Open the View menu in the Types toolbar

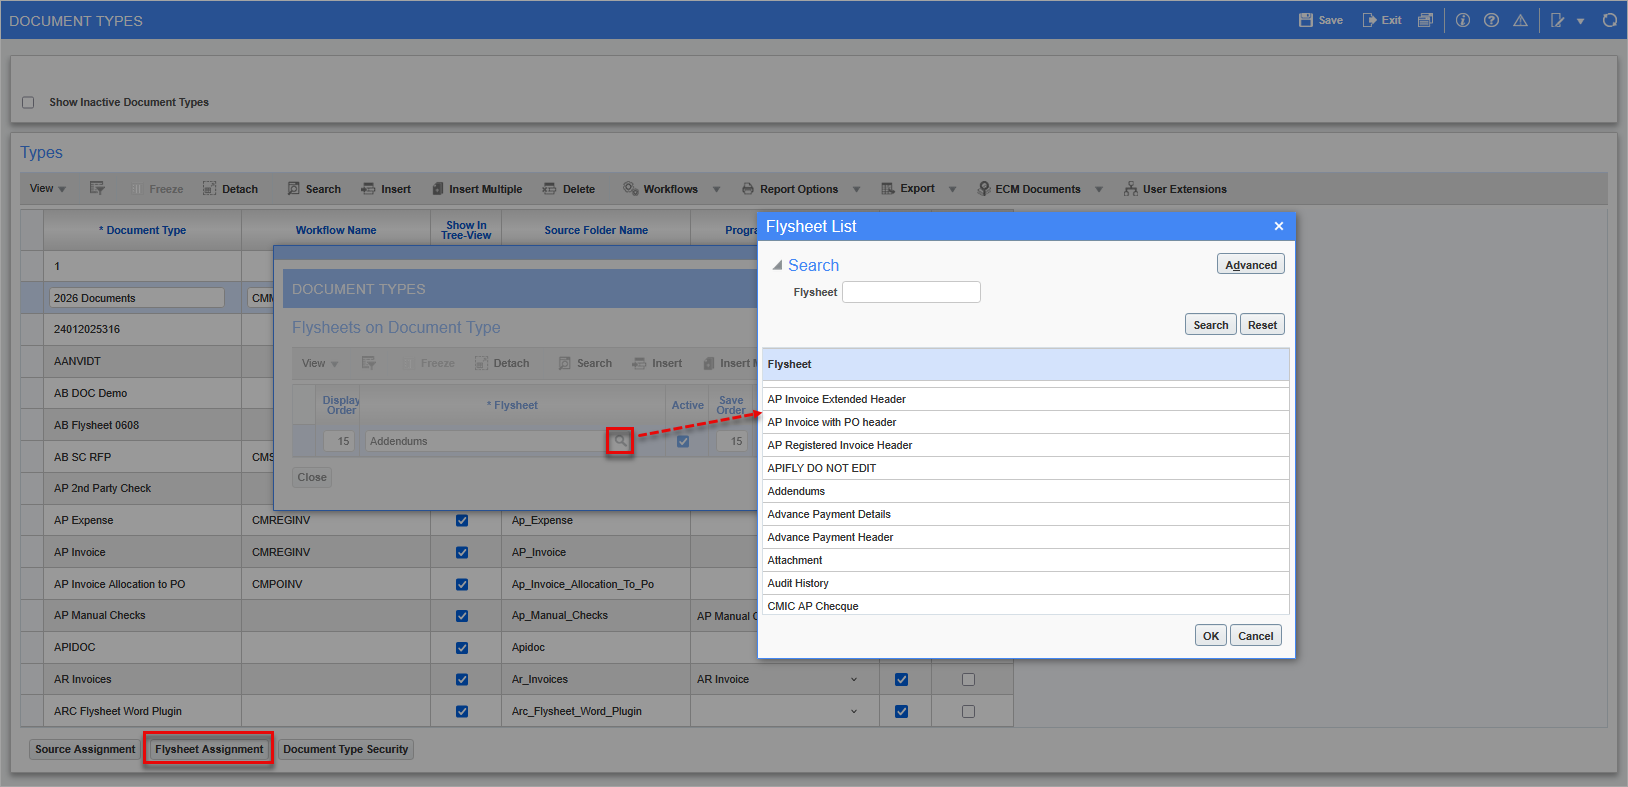coord(47,188)
